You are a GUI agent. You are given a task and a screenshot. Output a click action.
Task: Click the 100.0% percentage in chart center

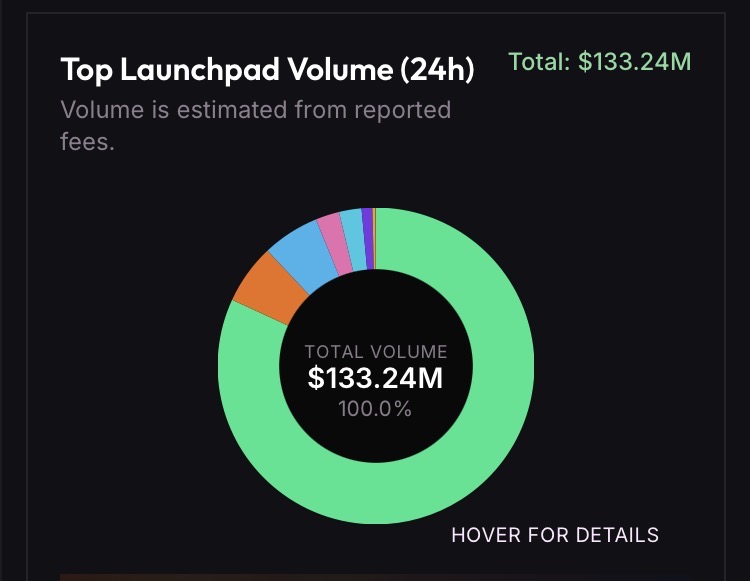click(375, 408)
